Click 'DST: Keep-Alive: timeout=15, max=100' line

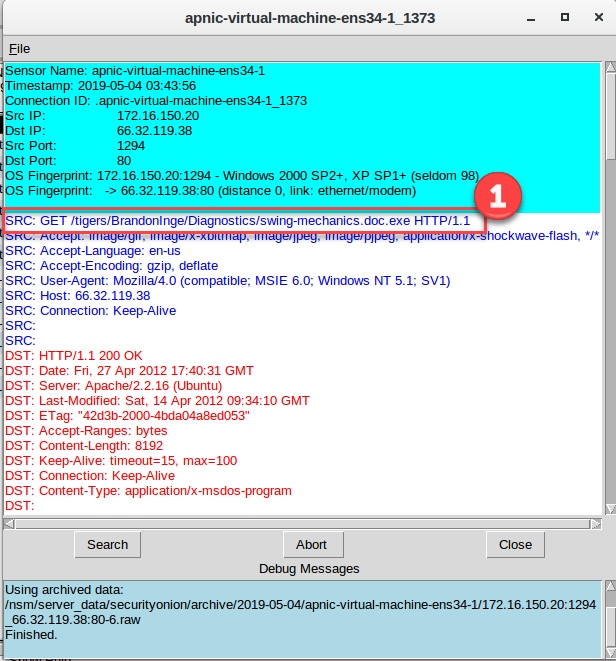coord(121,461)
